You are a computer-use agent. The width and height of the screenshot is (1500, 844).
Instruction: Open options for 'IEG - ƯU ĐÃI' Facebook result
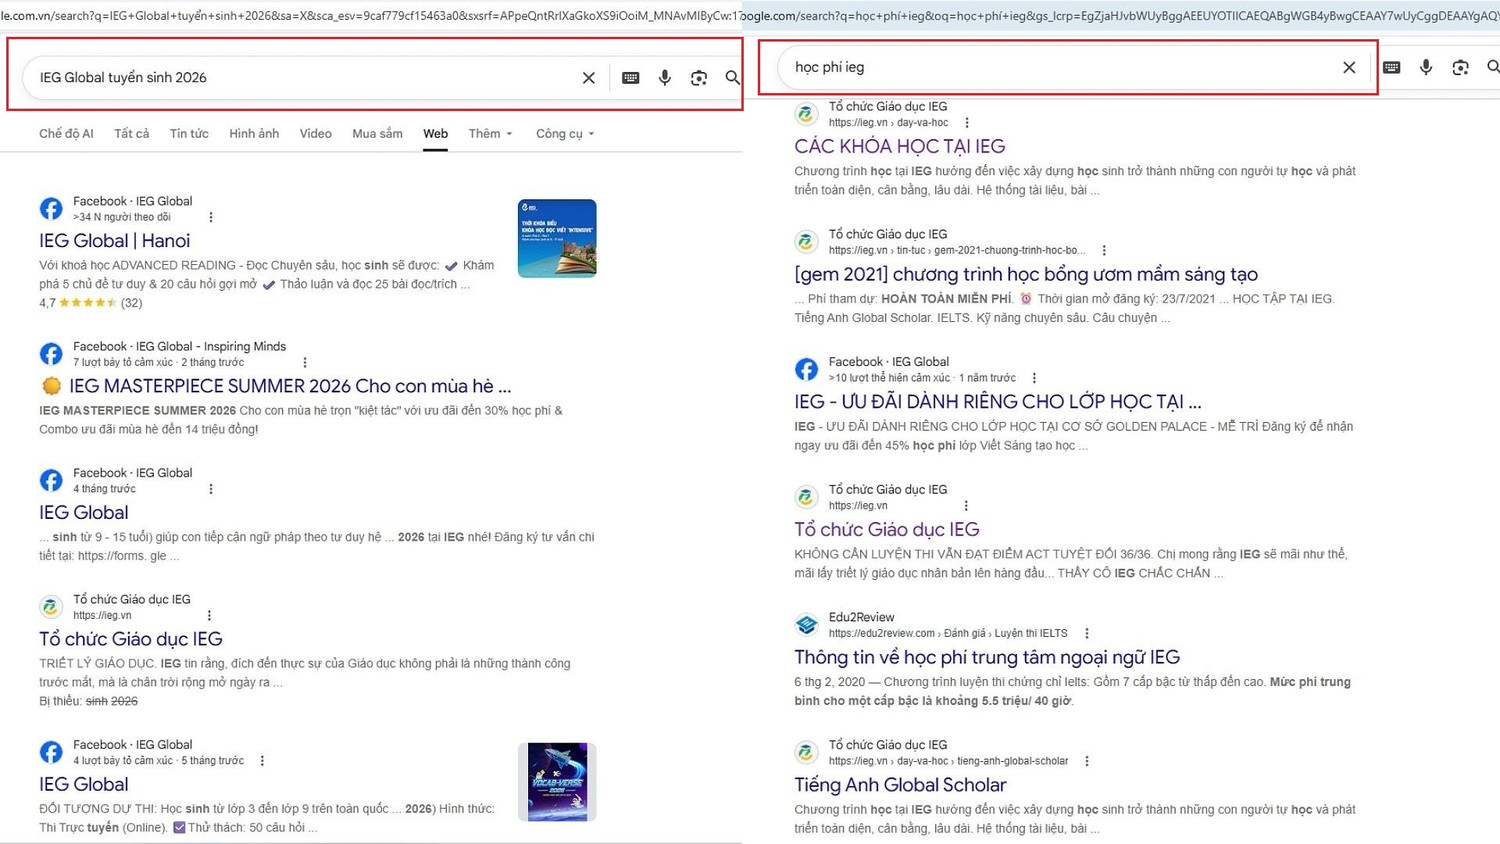tap(1034, 378)
